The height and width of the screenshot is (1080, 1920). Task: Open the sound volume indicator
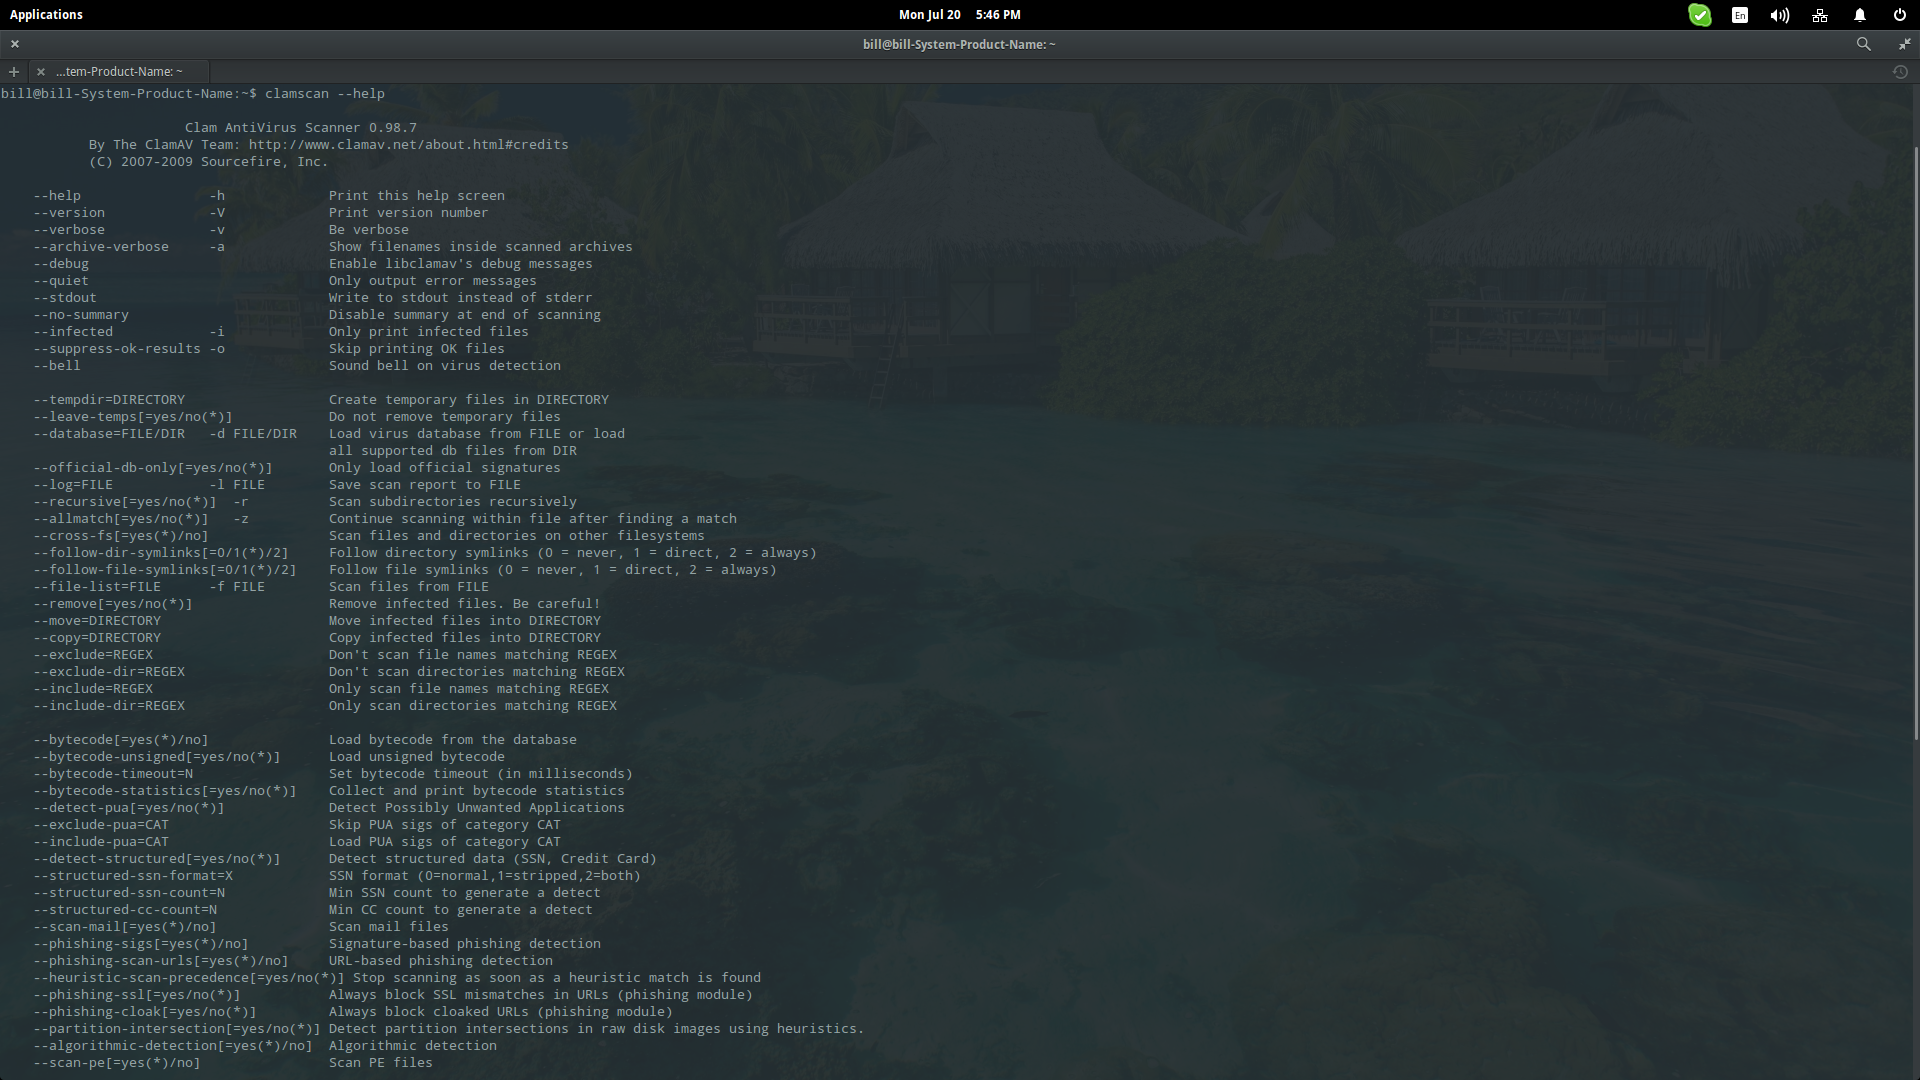(1780, 15)
